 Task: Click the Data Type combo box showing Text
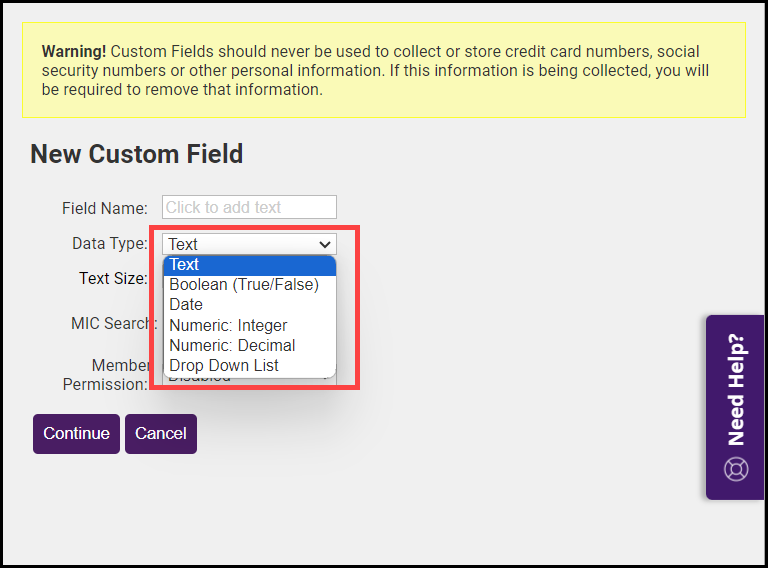point(240,244)
